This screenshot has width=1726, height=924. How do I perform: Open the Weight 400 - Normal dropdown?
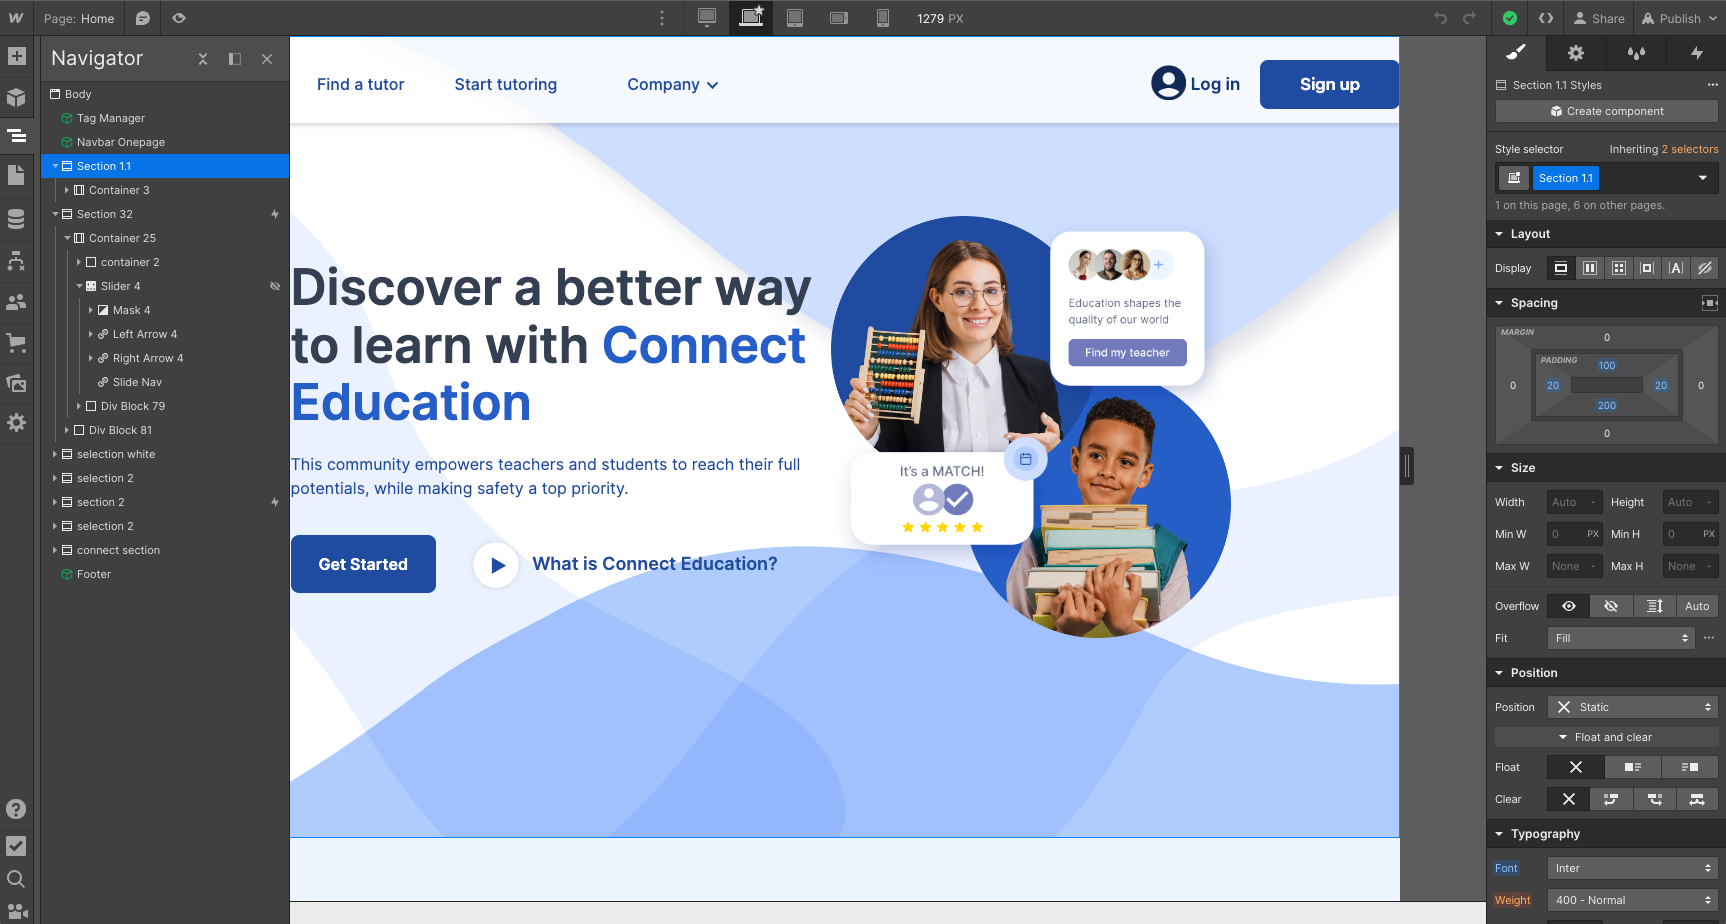tap(1632, 900)
